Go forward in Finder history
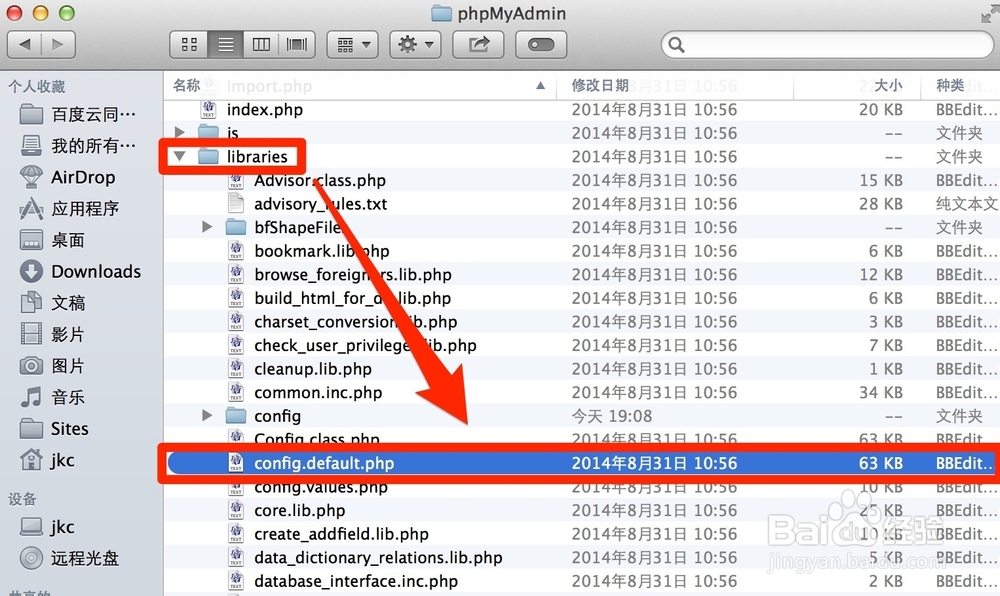 pyautogui.click(x=58, y=45)
